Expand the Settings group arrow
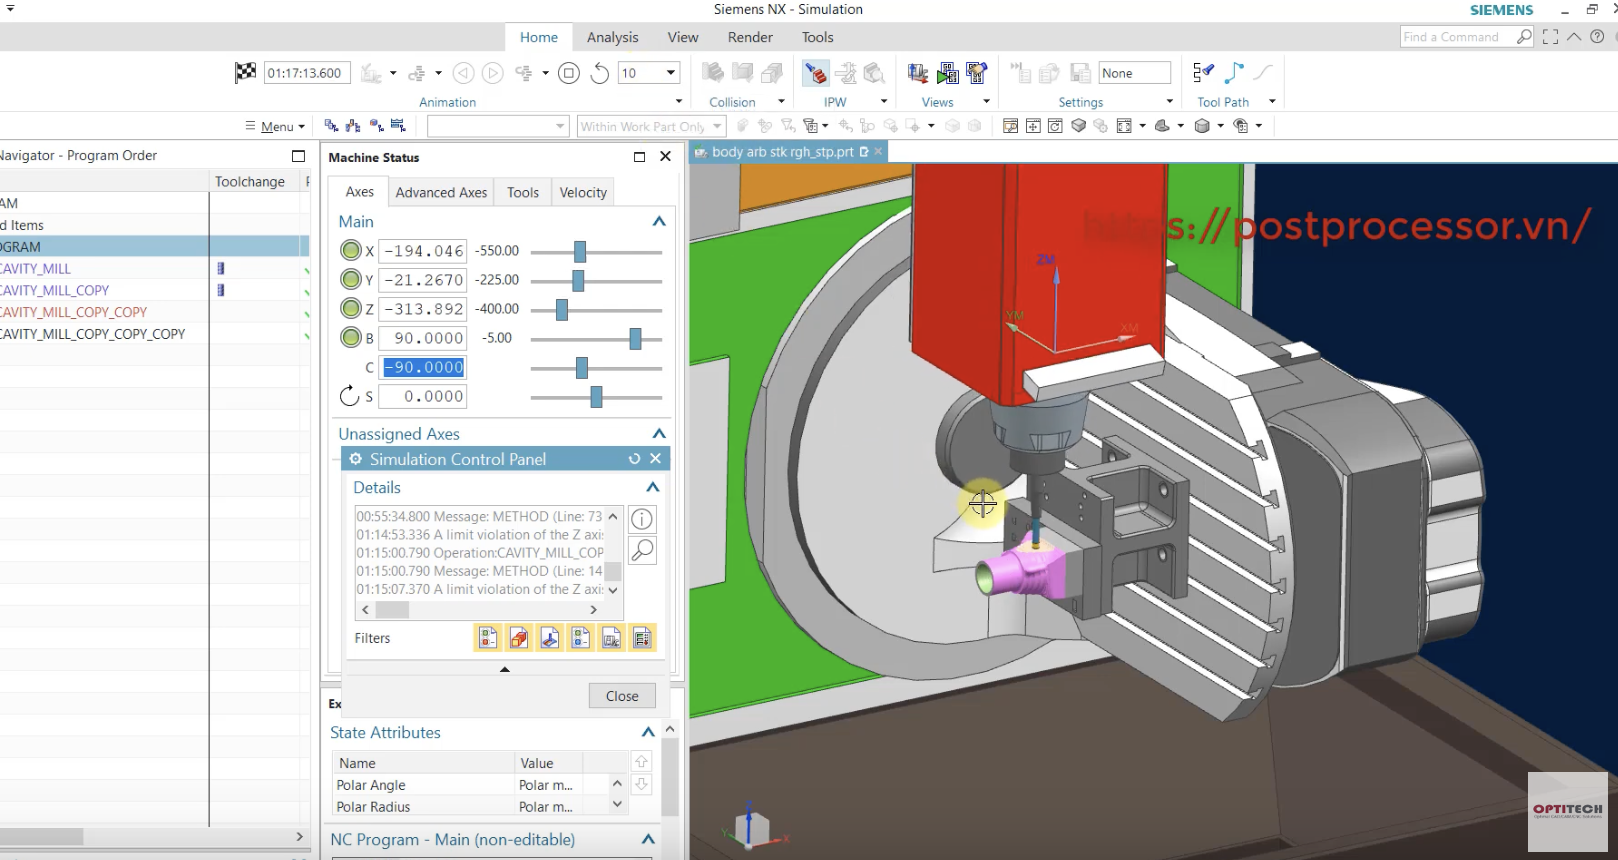 pos(1169,102)
